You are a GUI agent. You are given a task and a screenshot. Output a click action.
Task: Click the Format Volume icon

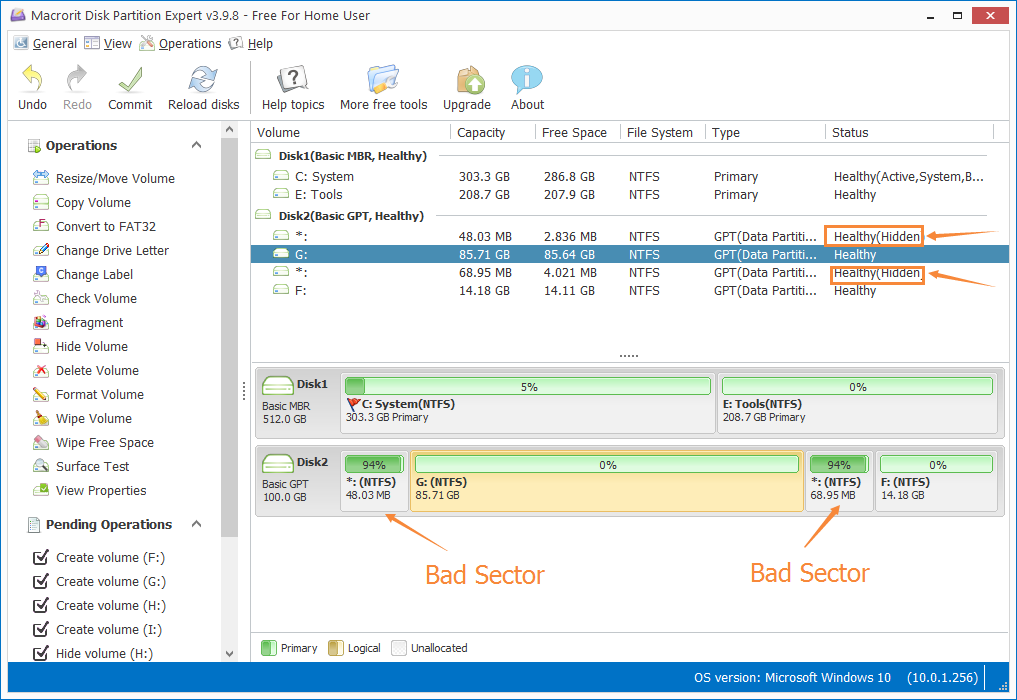tap(41, 394)
